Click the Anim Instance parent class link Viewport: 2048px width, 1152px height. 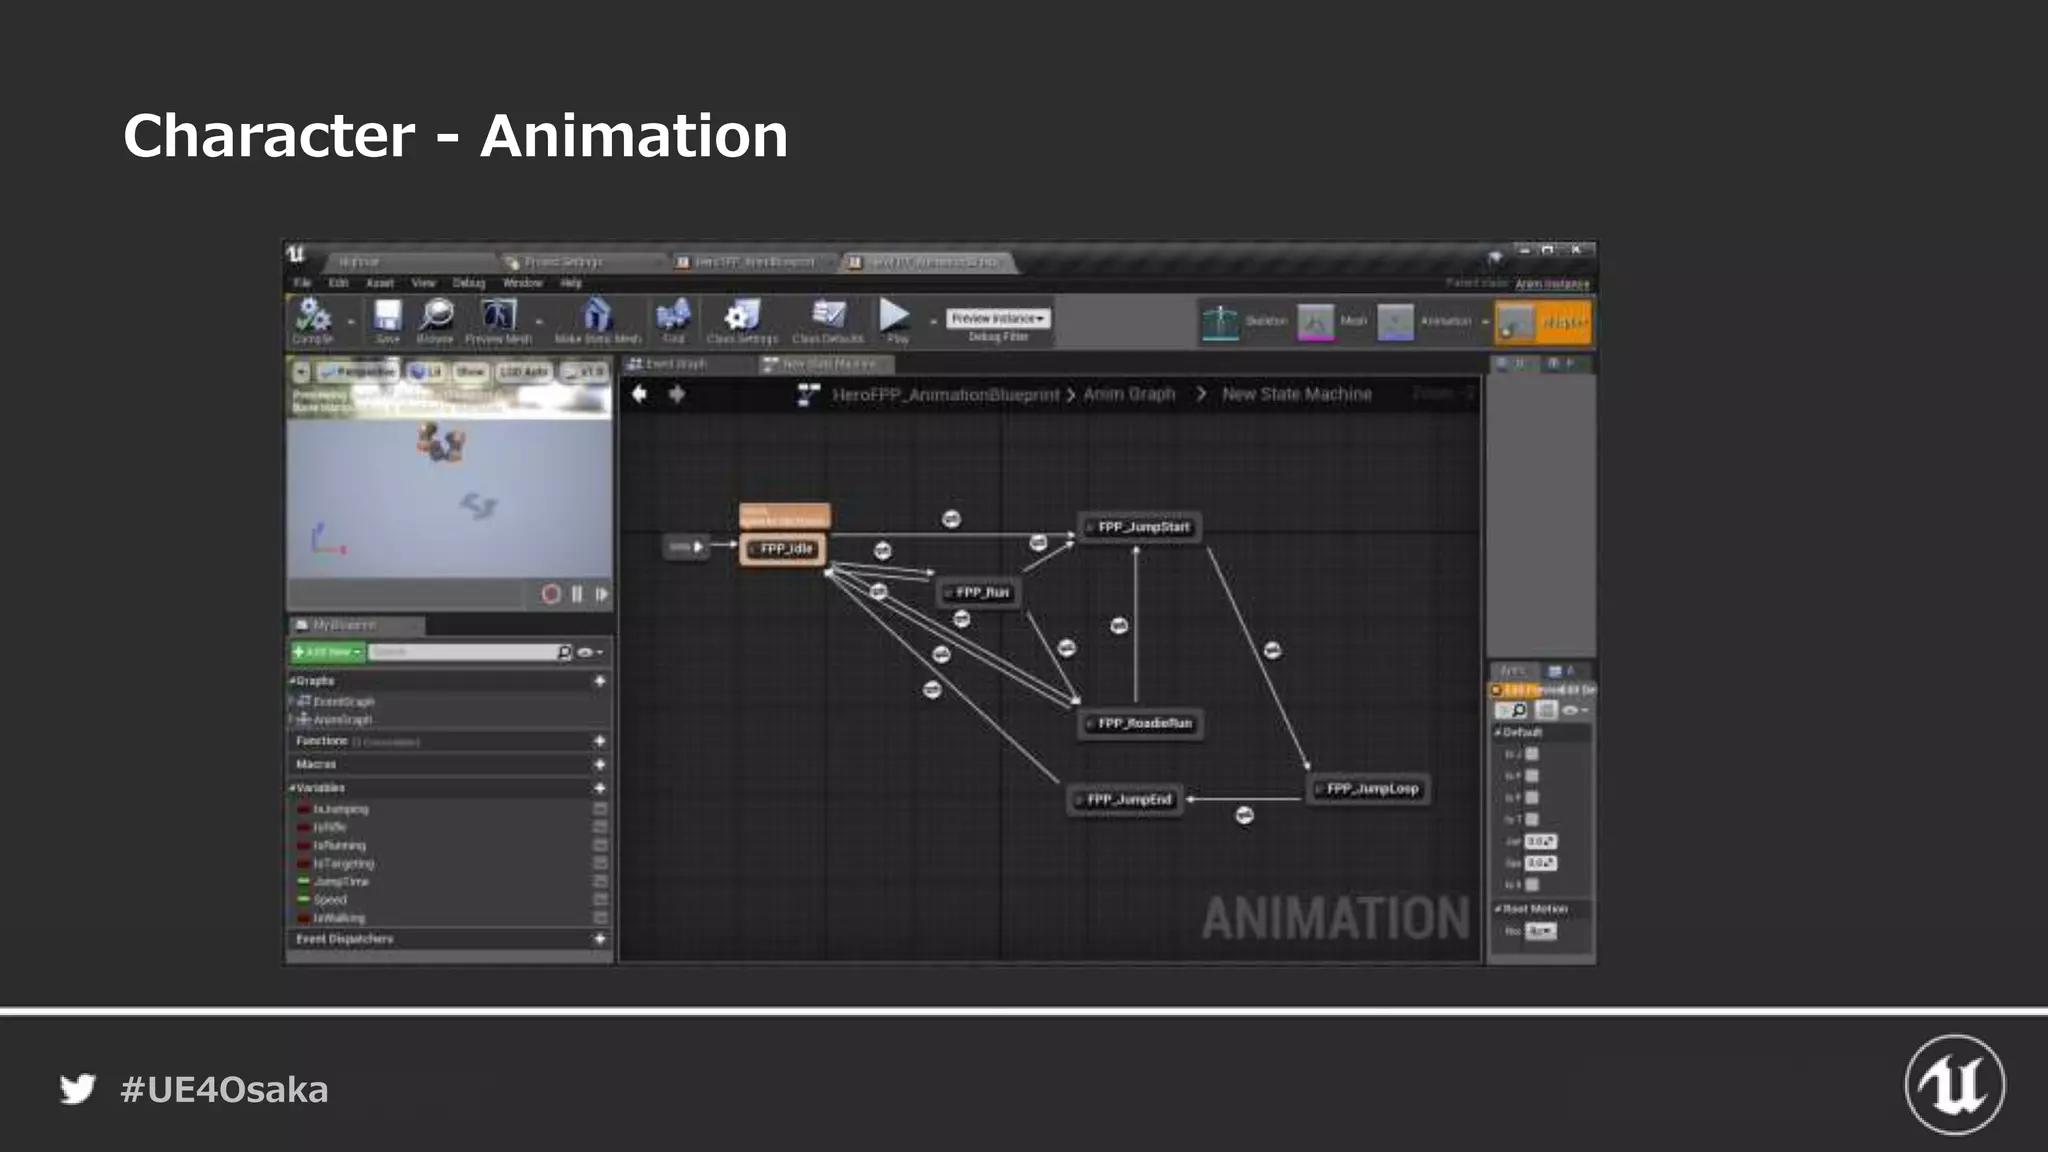pos(1552,284)
